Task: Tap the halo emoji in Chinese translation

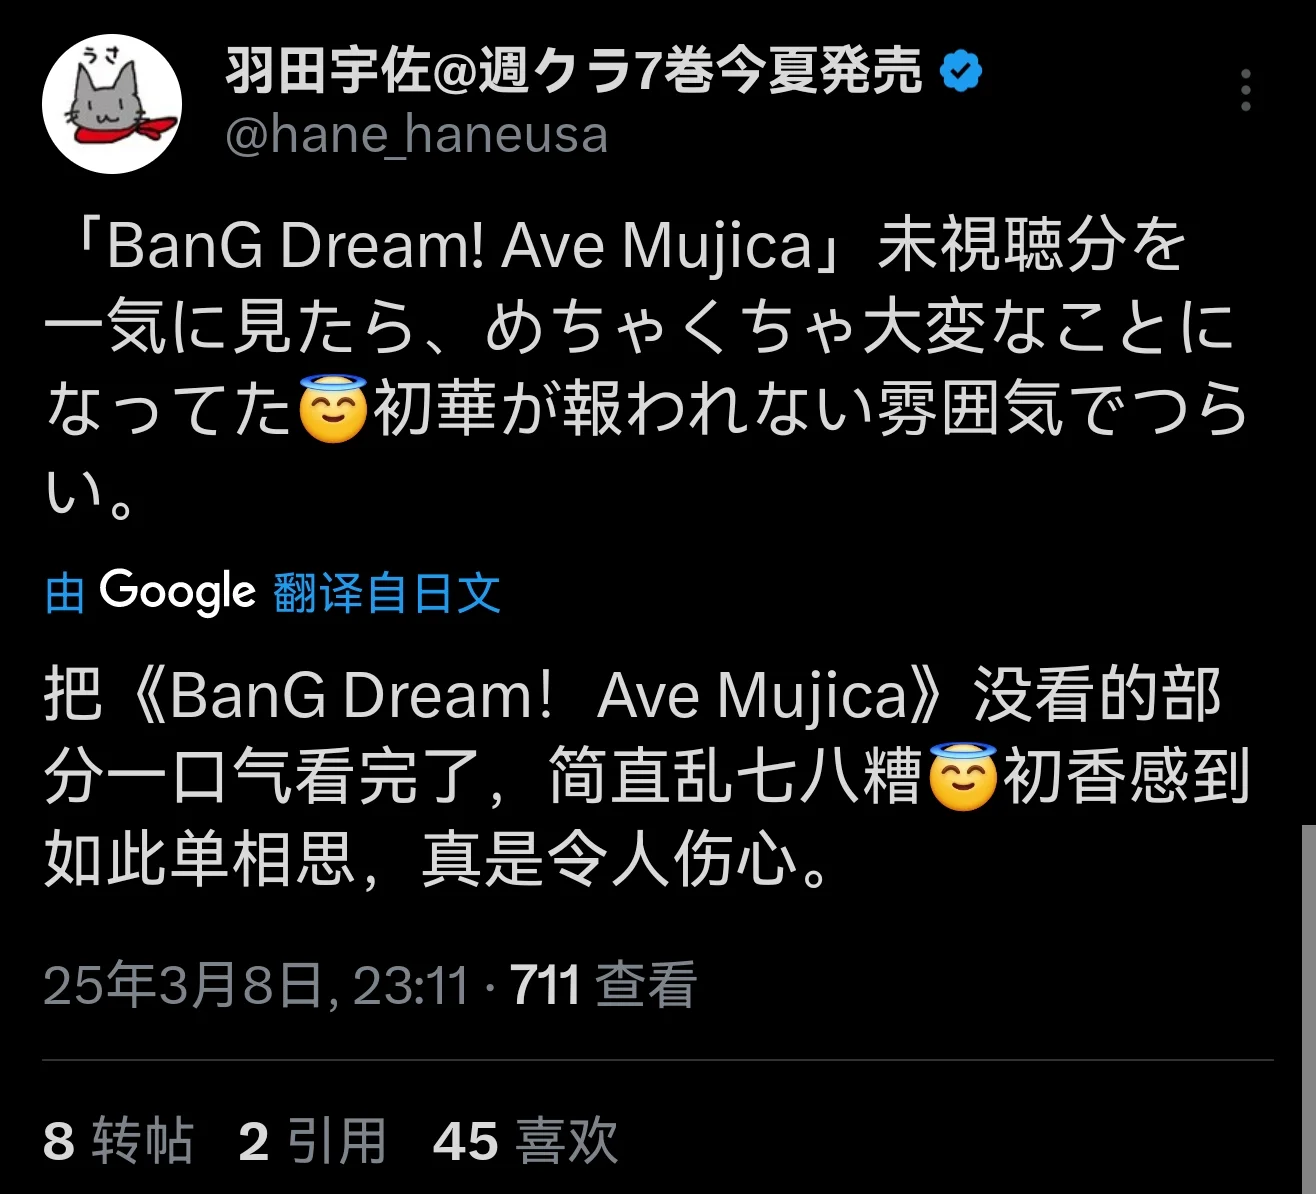Action: click(963, 776)
